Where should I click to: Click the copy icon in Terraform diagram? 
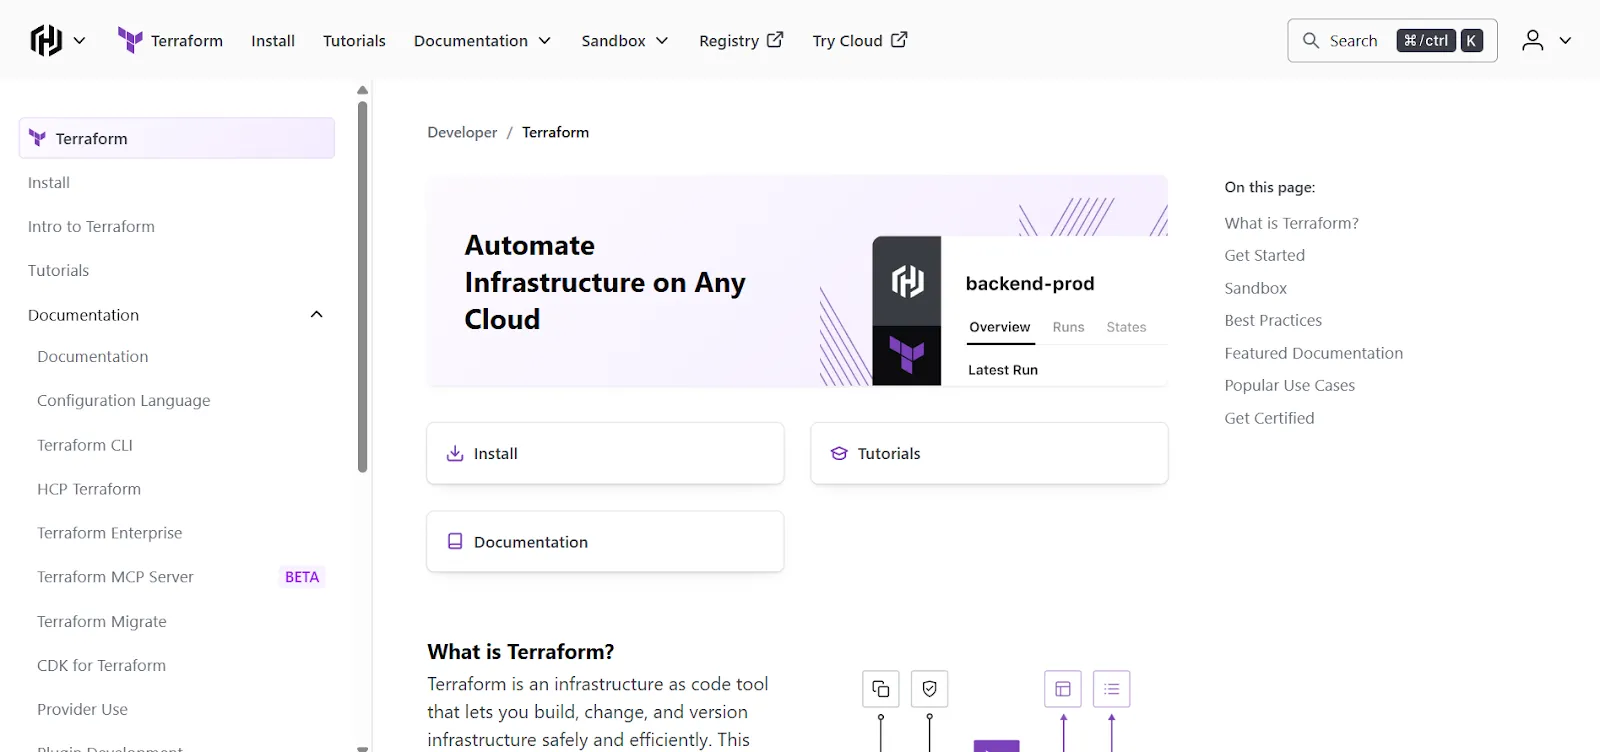pyautogui.click(x=881, y=689)
